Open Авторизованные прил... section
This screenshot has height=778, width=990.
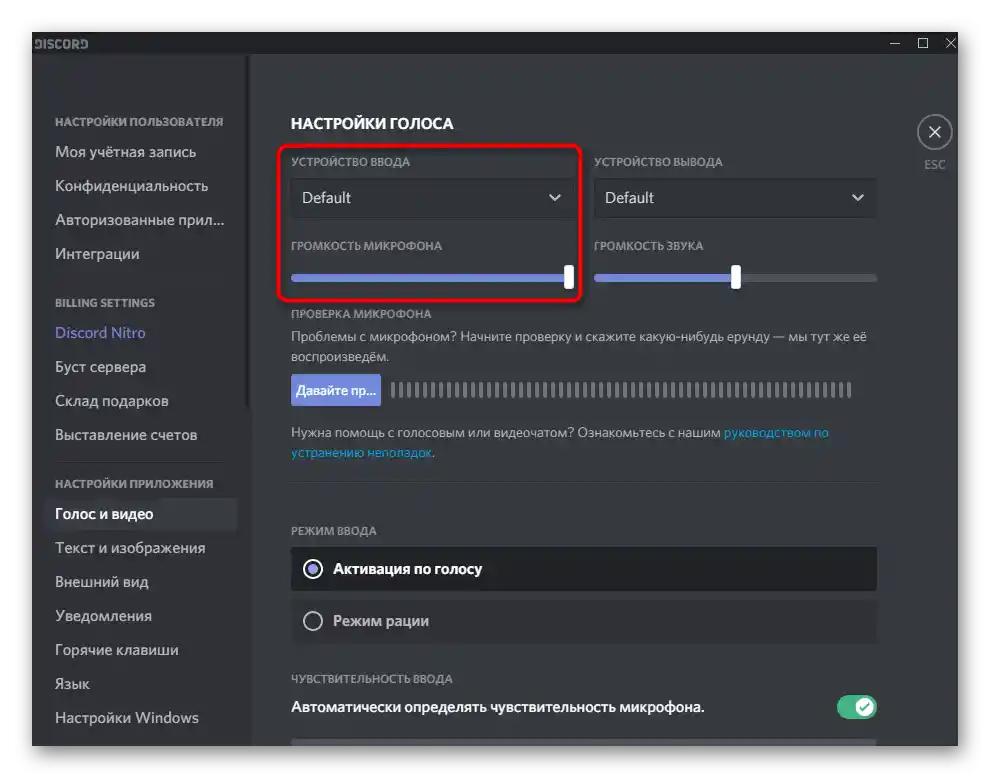140,220
